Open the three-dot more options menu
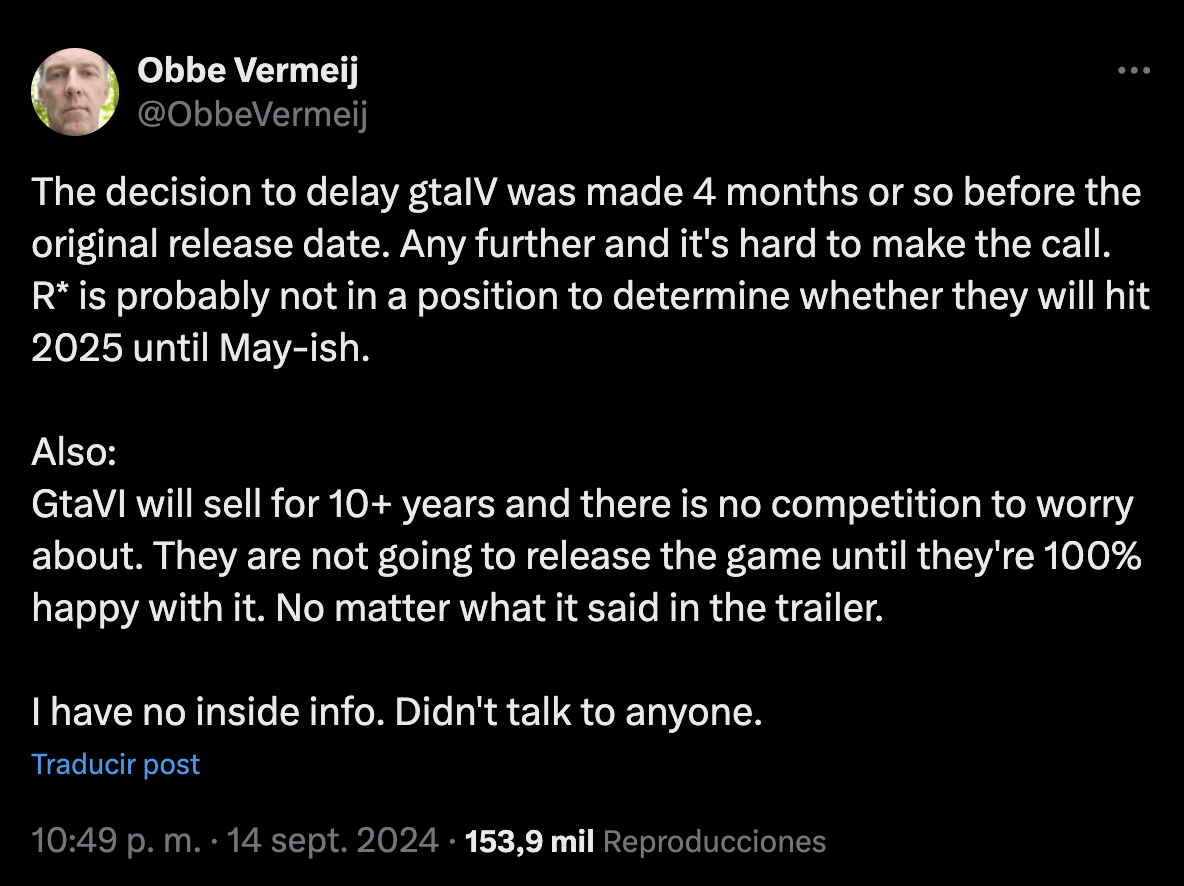 [x=1133, y=70]
